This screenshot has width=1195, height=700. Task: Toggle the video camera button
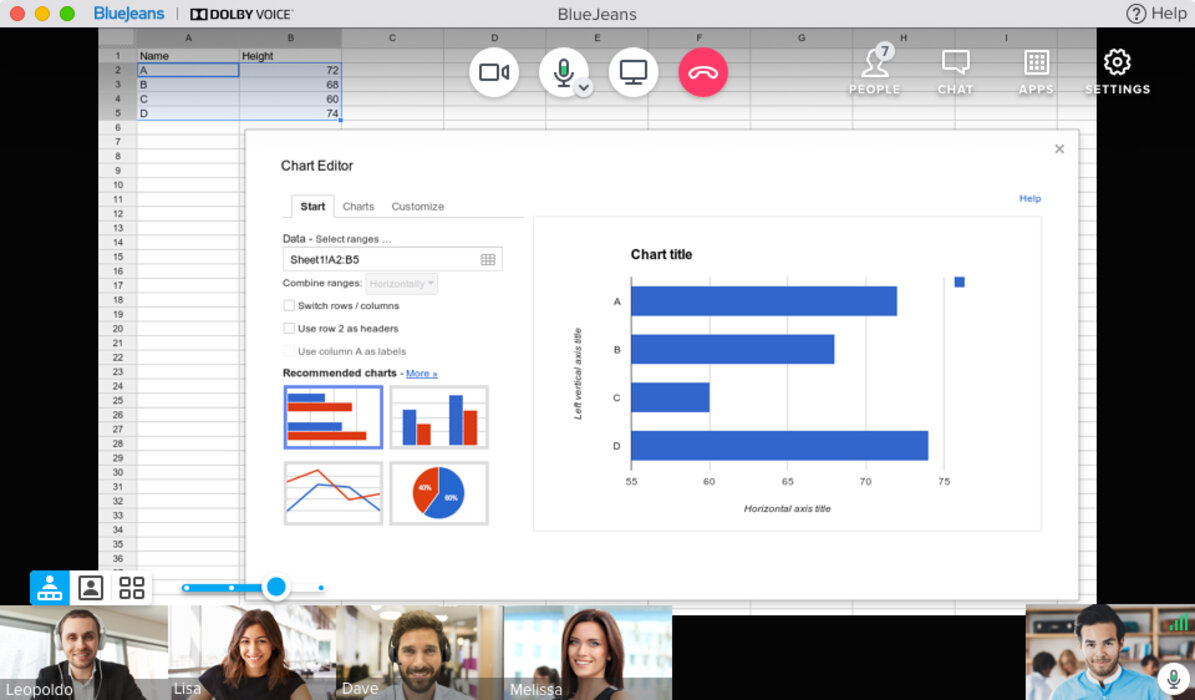pos(494,73)
